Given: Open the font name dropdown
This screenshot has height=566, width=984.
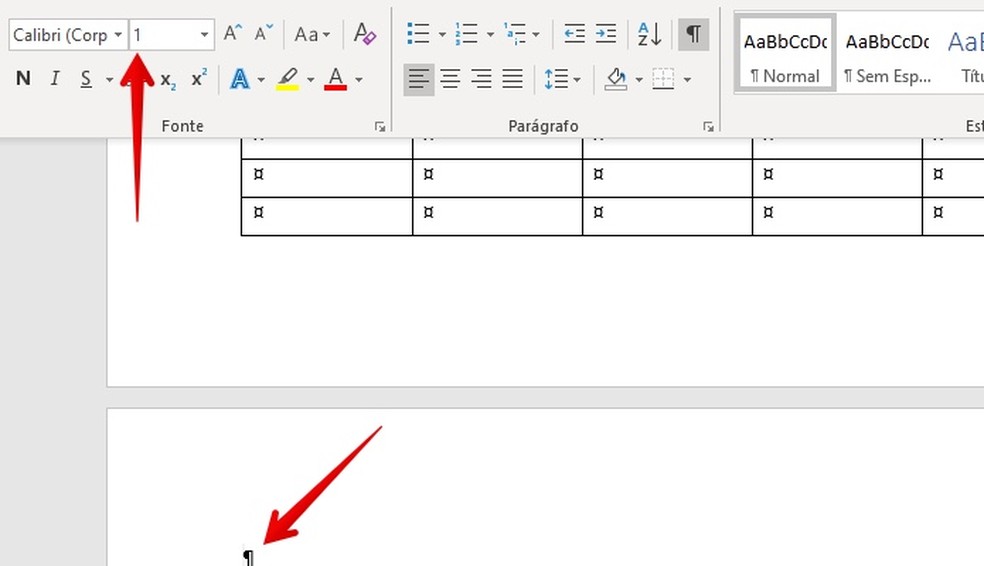Looking at the screenshot, I should (117, 35).
